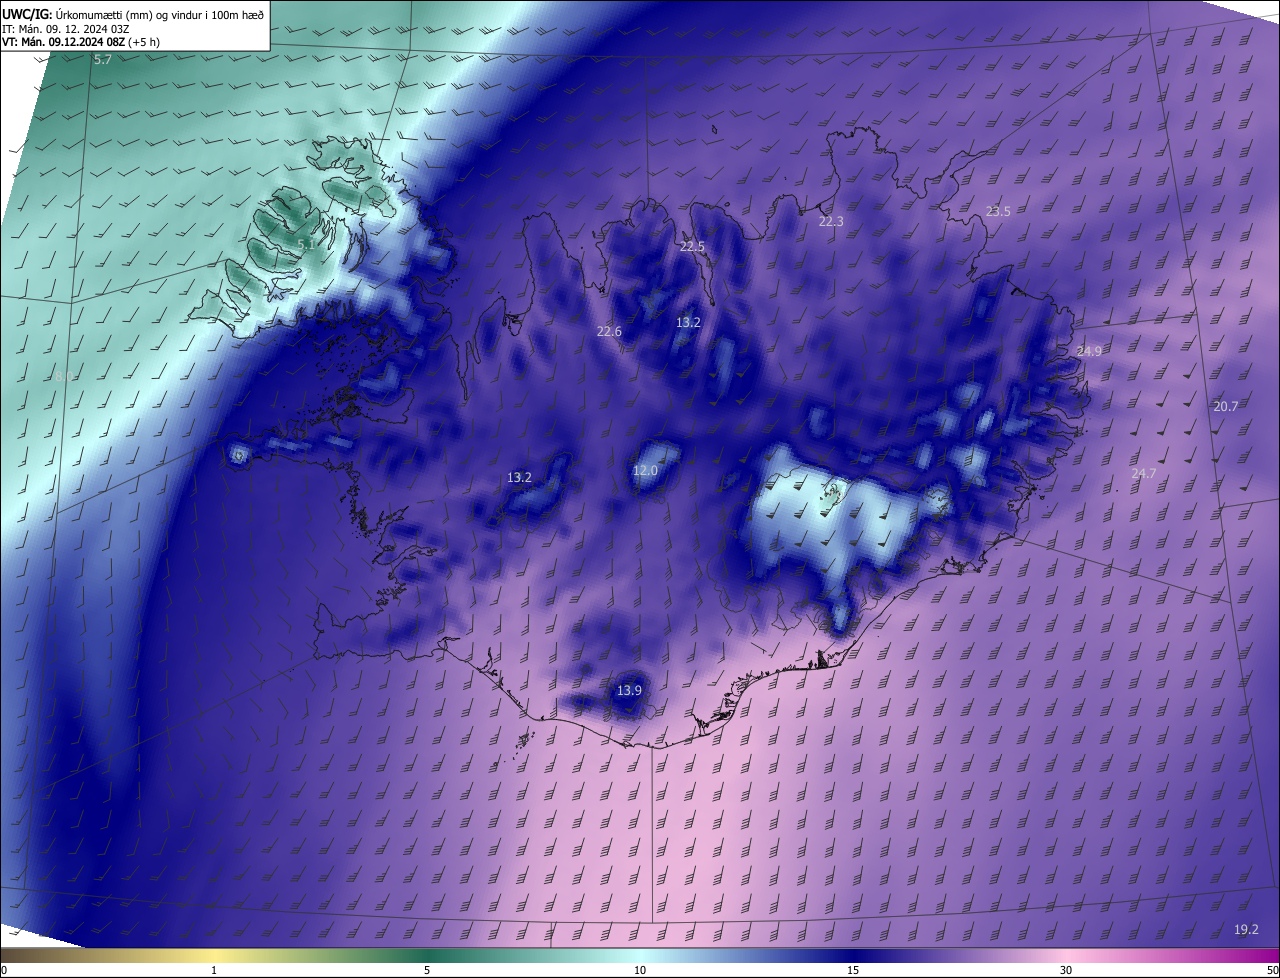Click the 5 label on the color scale
This screenshot has width=1280, height=978.
427,971
